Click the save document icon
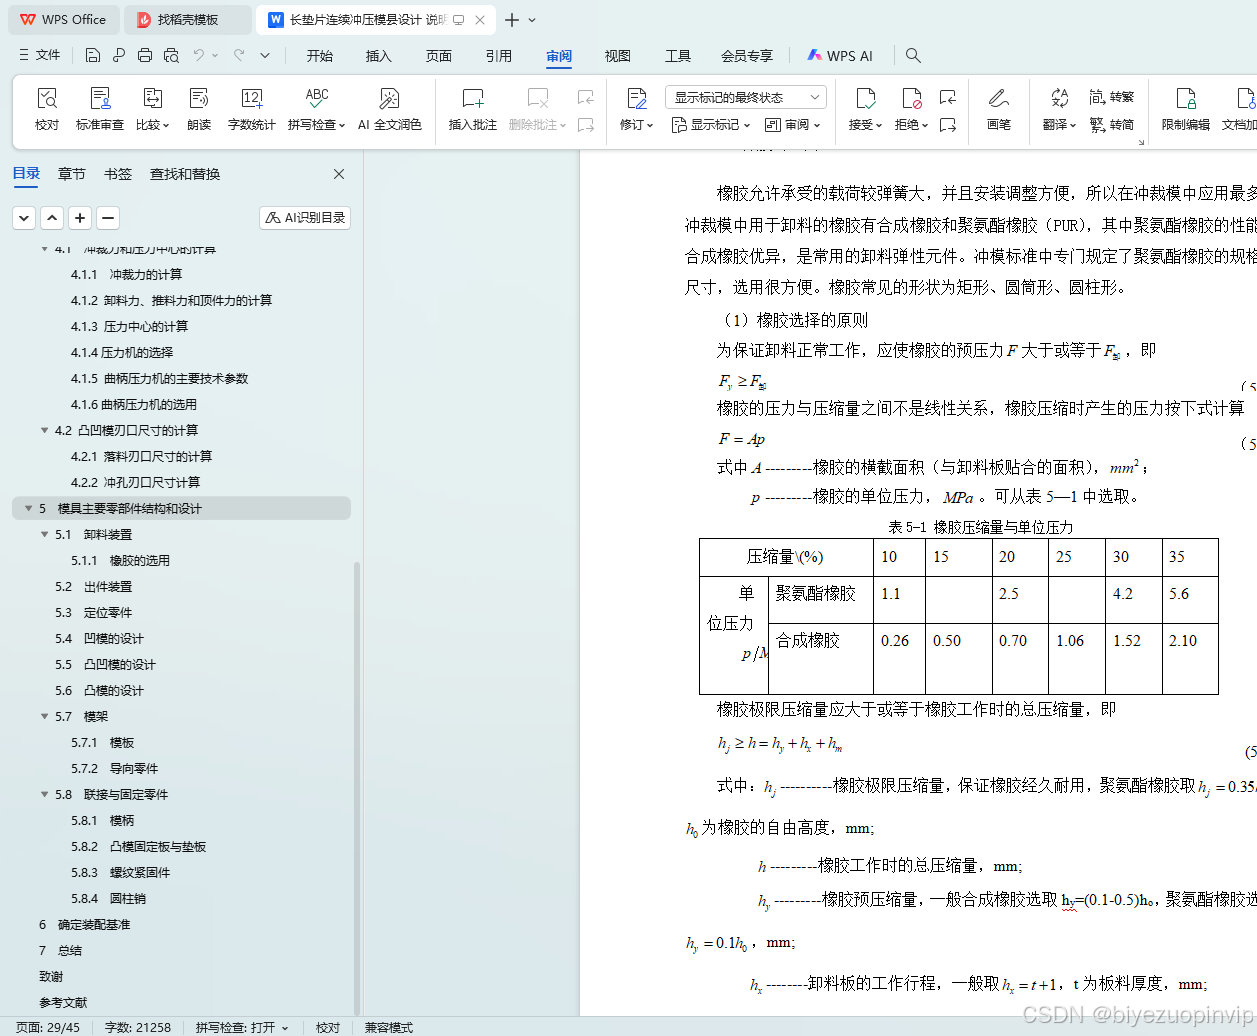Screen dimensions: 1257x1036 pyautogui.click(x=93, y=55)
